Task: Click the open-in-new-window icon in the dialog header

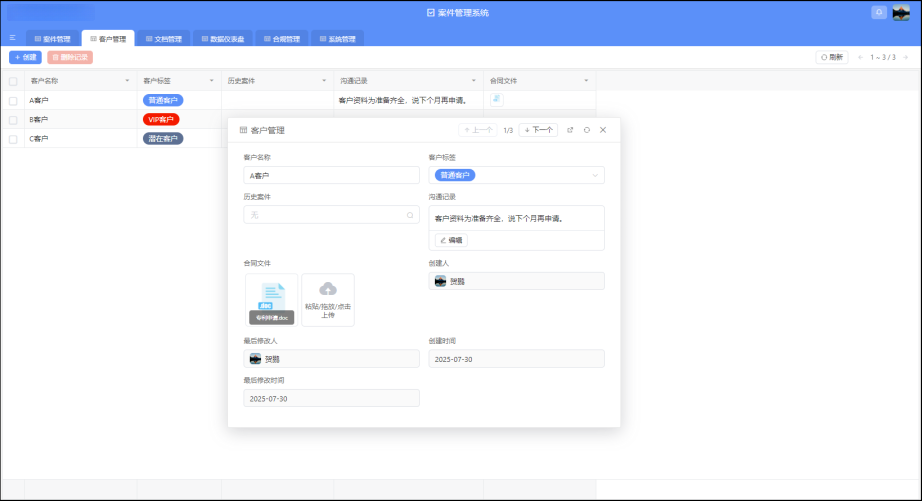Action: tap(570, 130)
